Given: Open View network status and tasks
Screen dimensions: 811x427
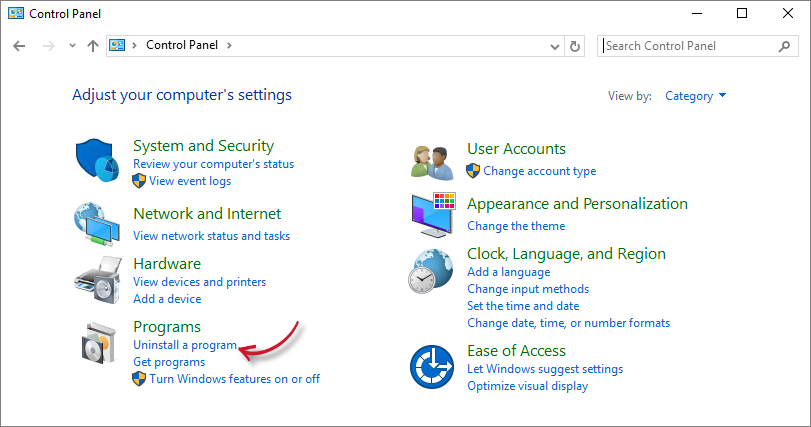Looking at the screenshot, I should coord(212,236).
